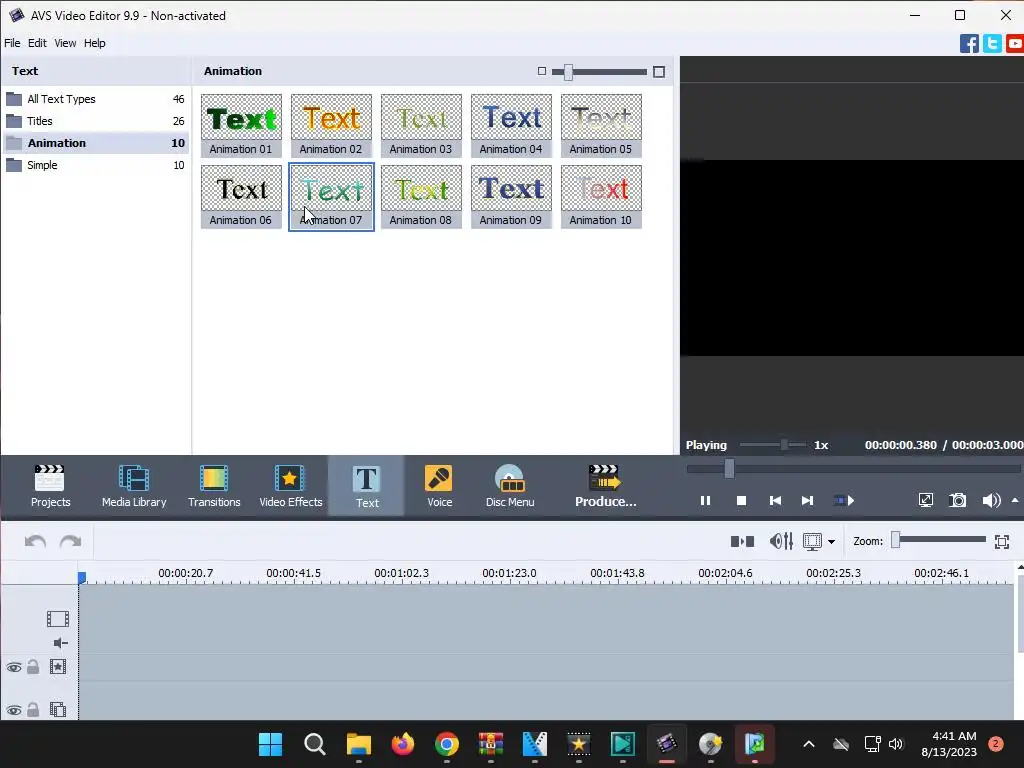Viewport: 1024px width, 768px height.
Task: Select the Text tool button
Action: click(x=366, y=486)
